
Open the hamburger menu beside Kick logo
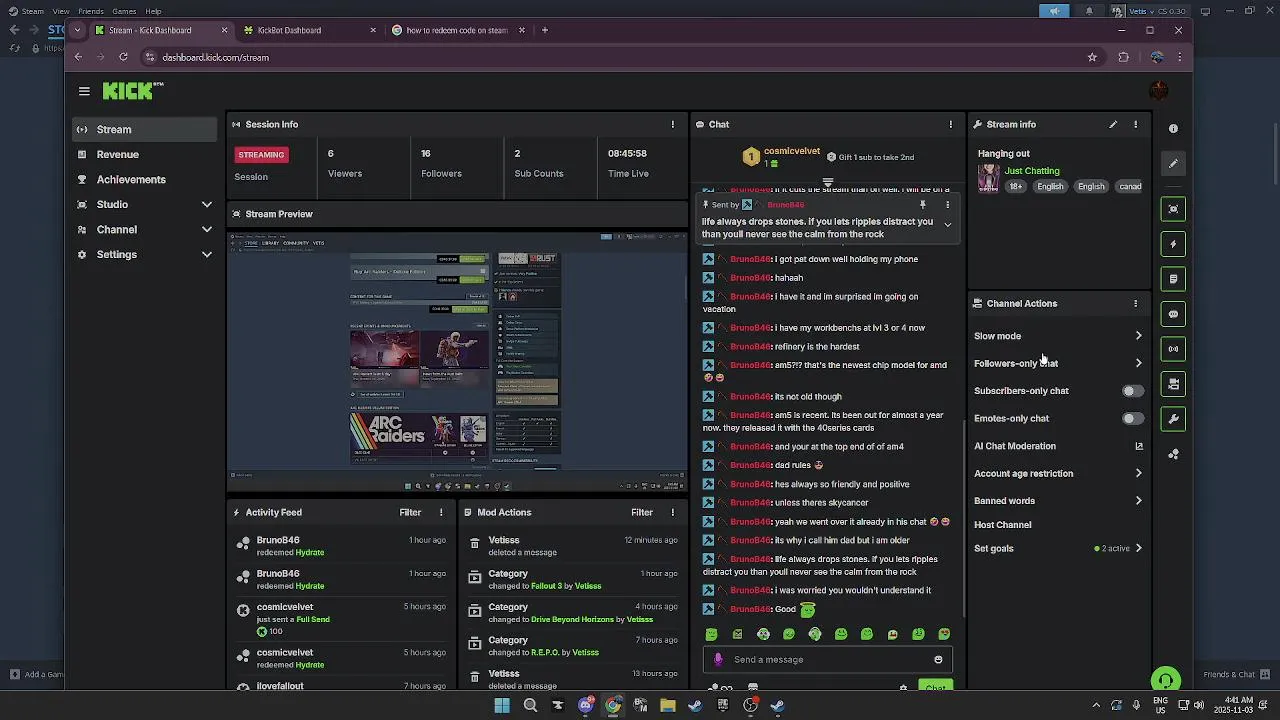pos(84,91)
